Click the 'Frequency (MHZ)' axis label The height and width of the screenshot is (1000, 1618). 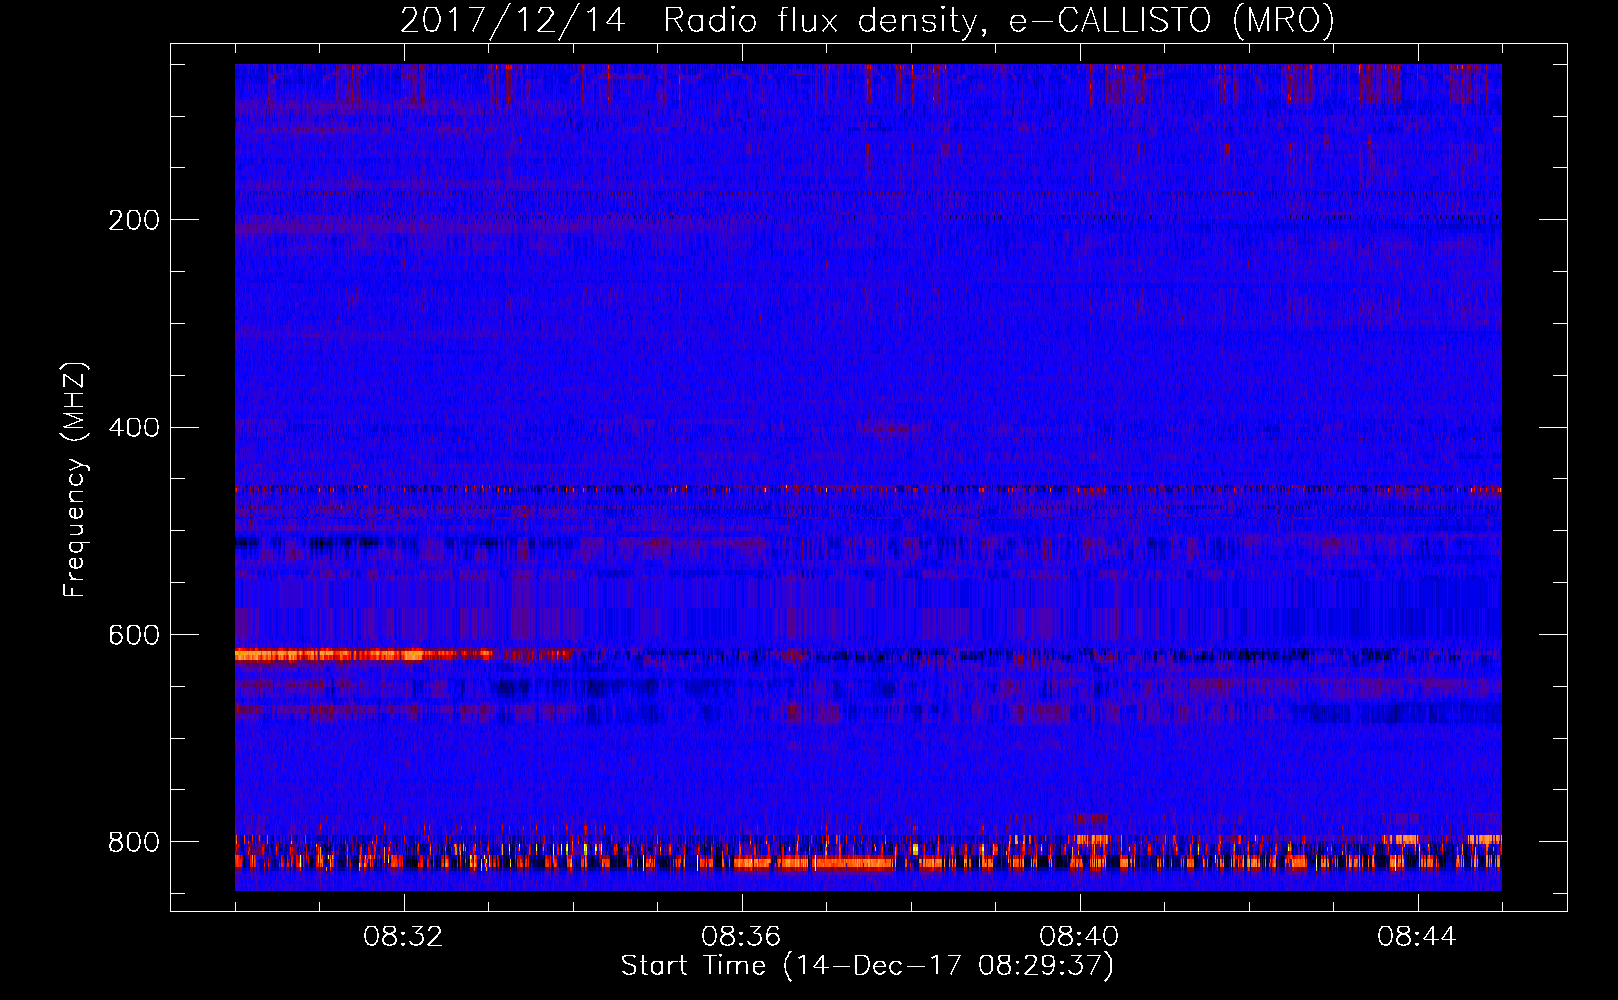pyautogui.click(x=74, y=479)
